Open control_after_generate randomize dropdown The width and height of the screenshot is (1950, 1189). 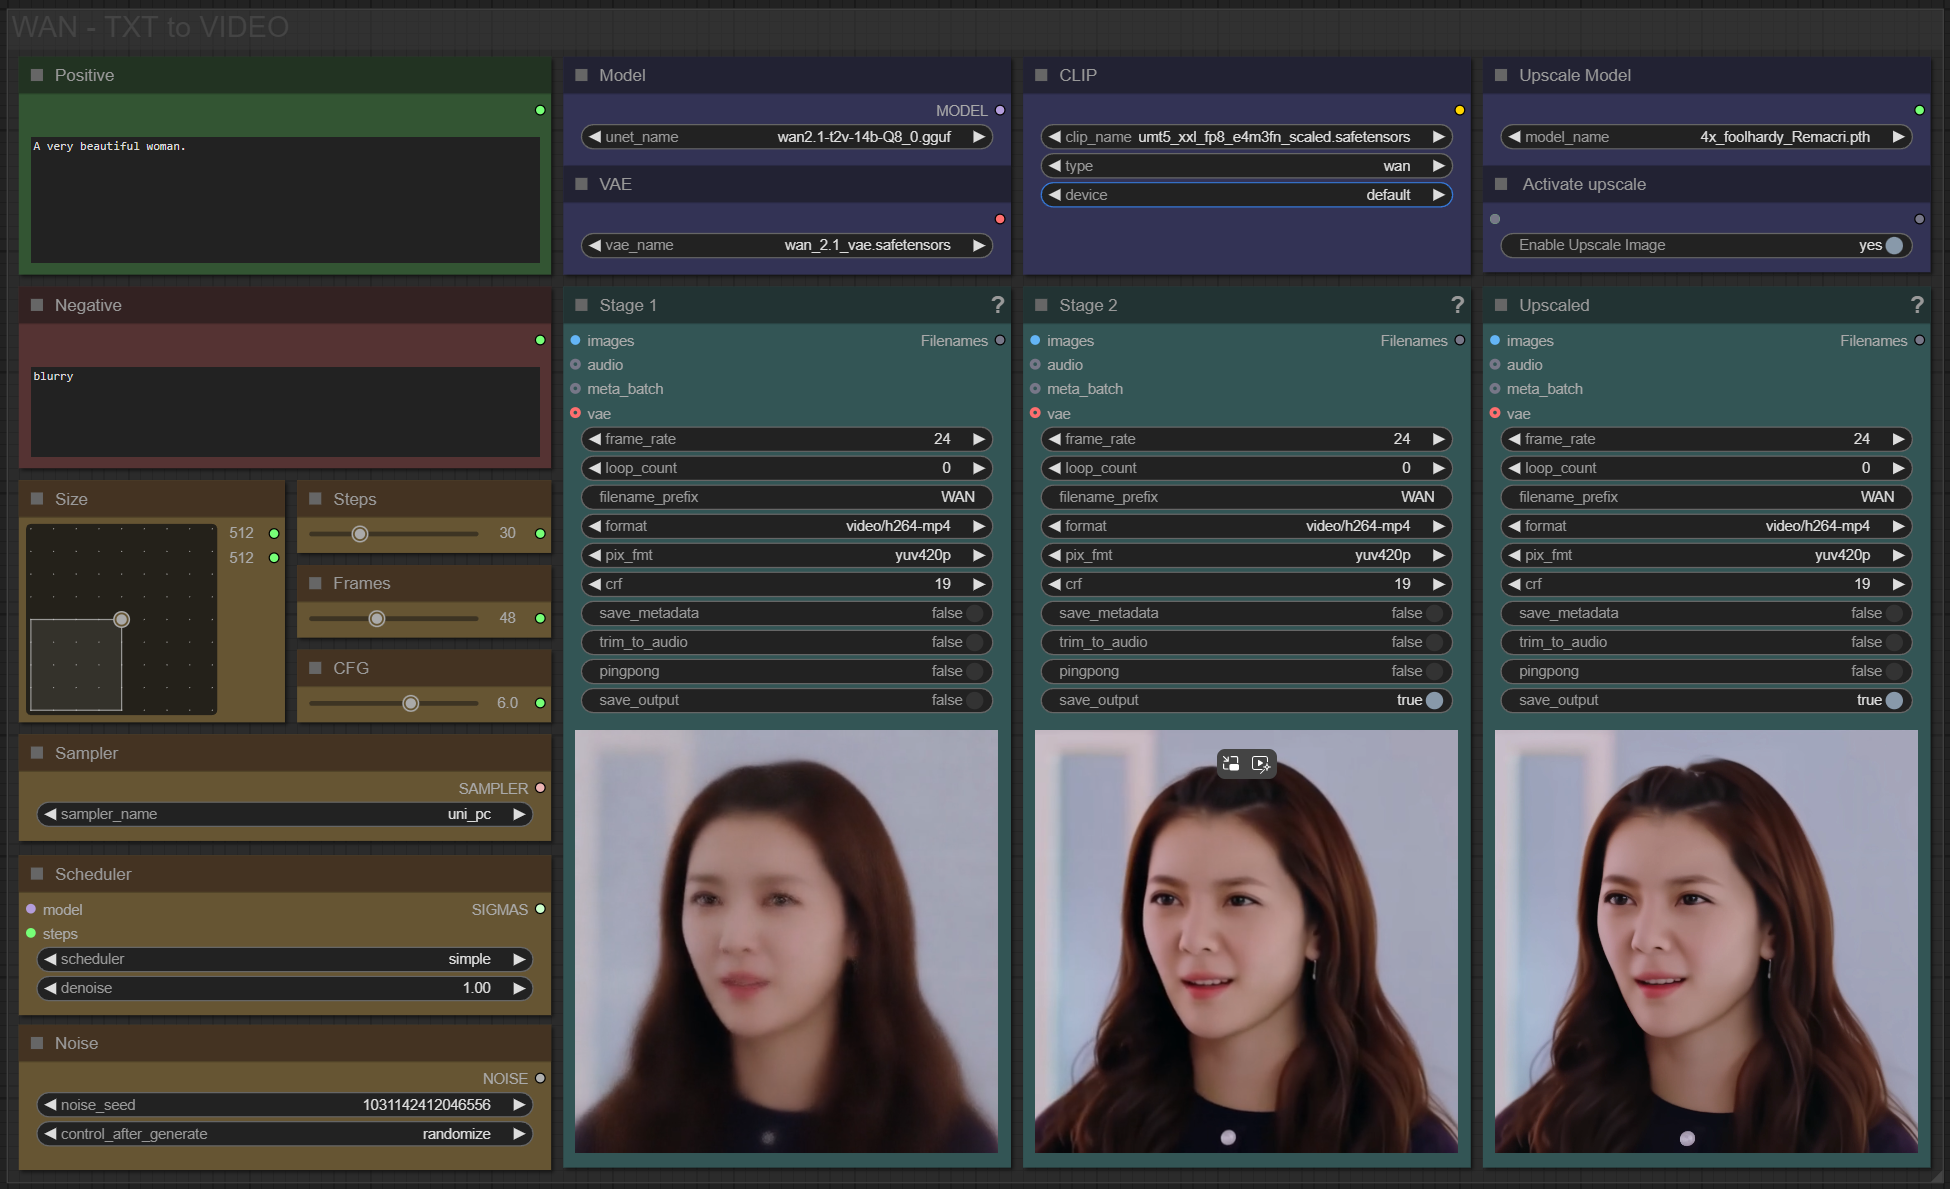click(x=285, y=1134)
